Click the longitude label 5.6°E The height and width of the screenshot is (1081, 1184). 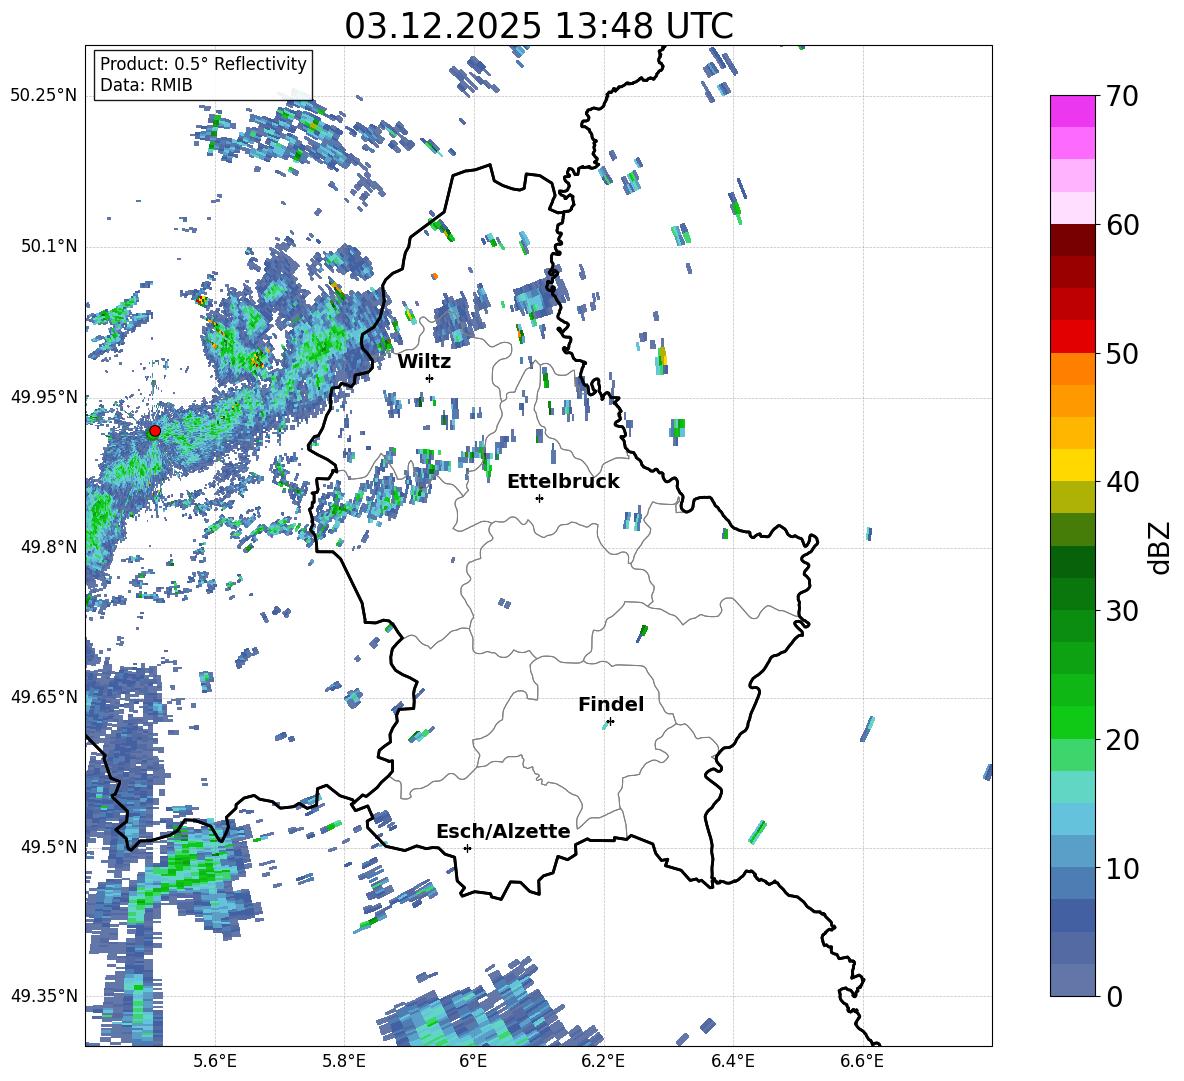pyautogui.click(x=215, y=1061)
